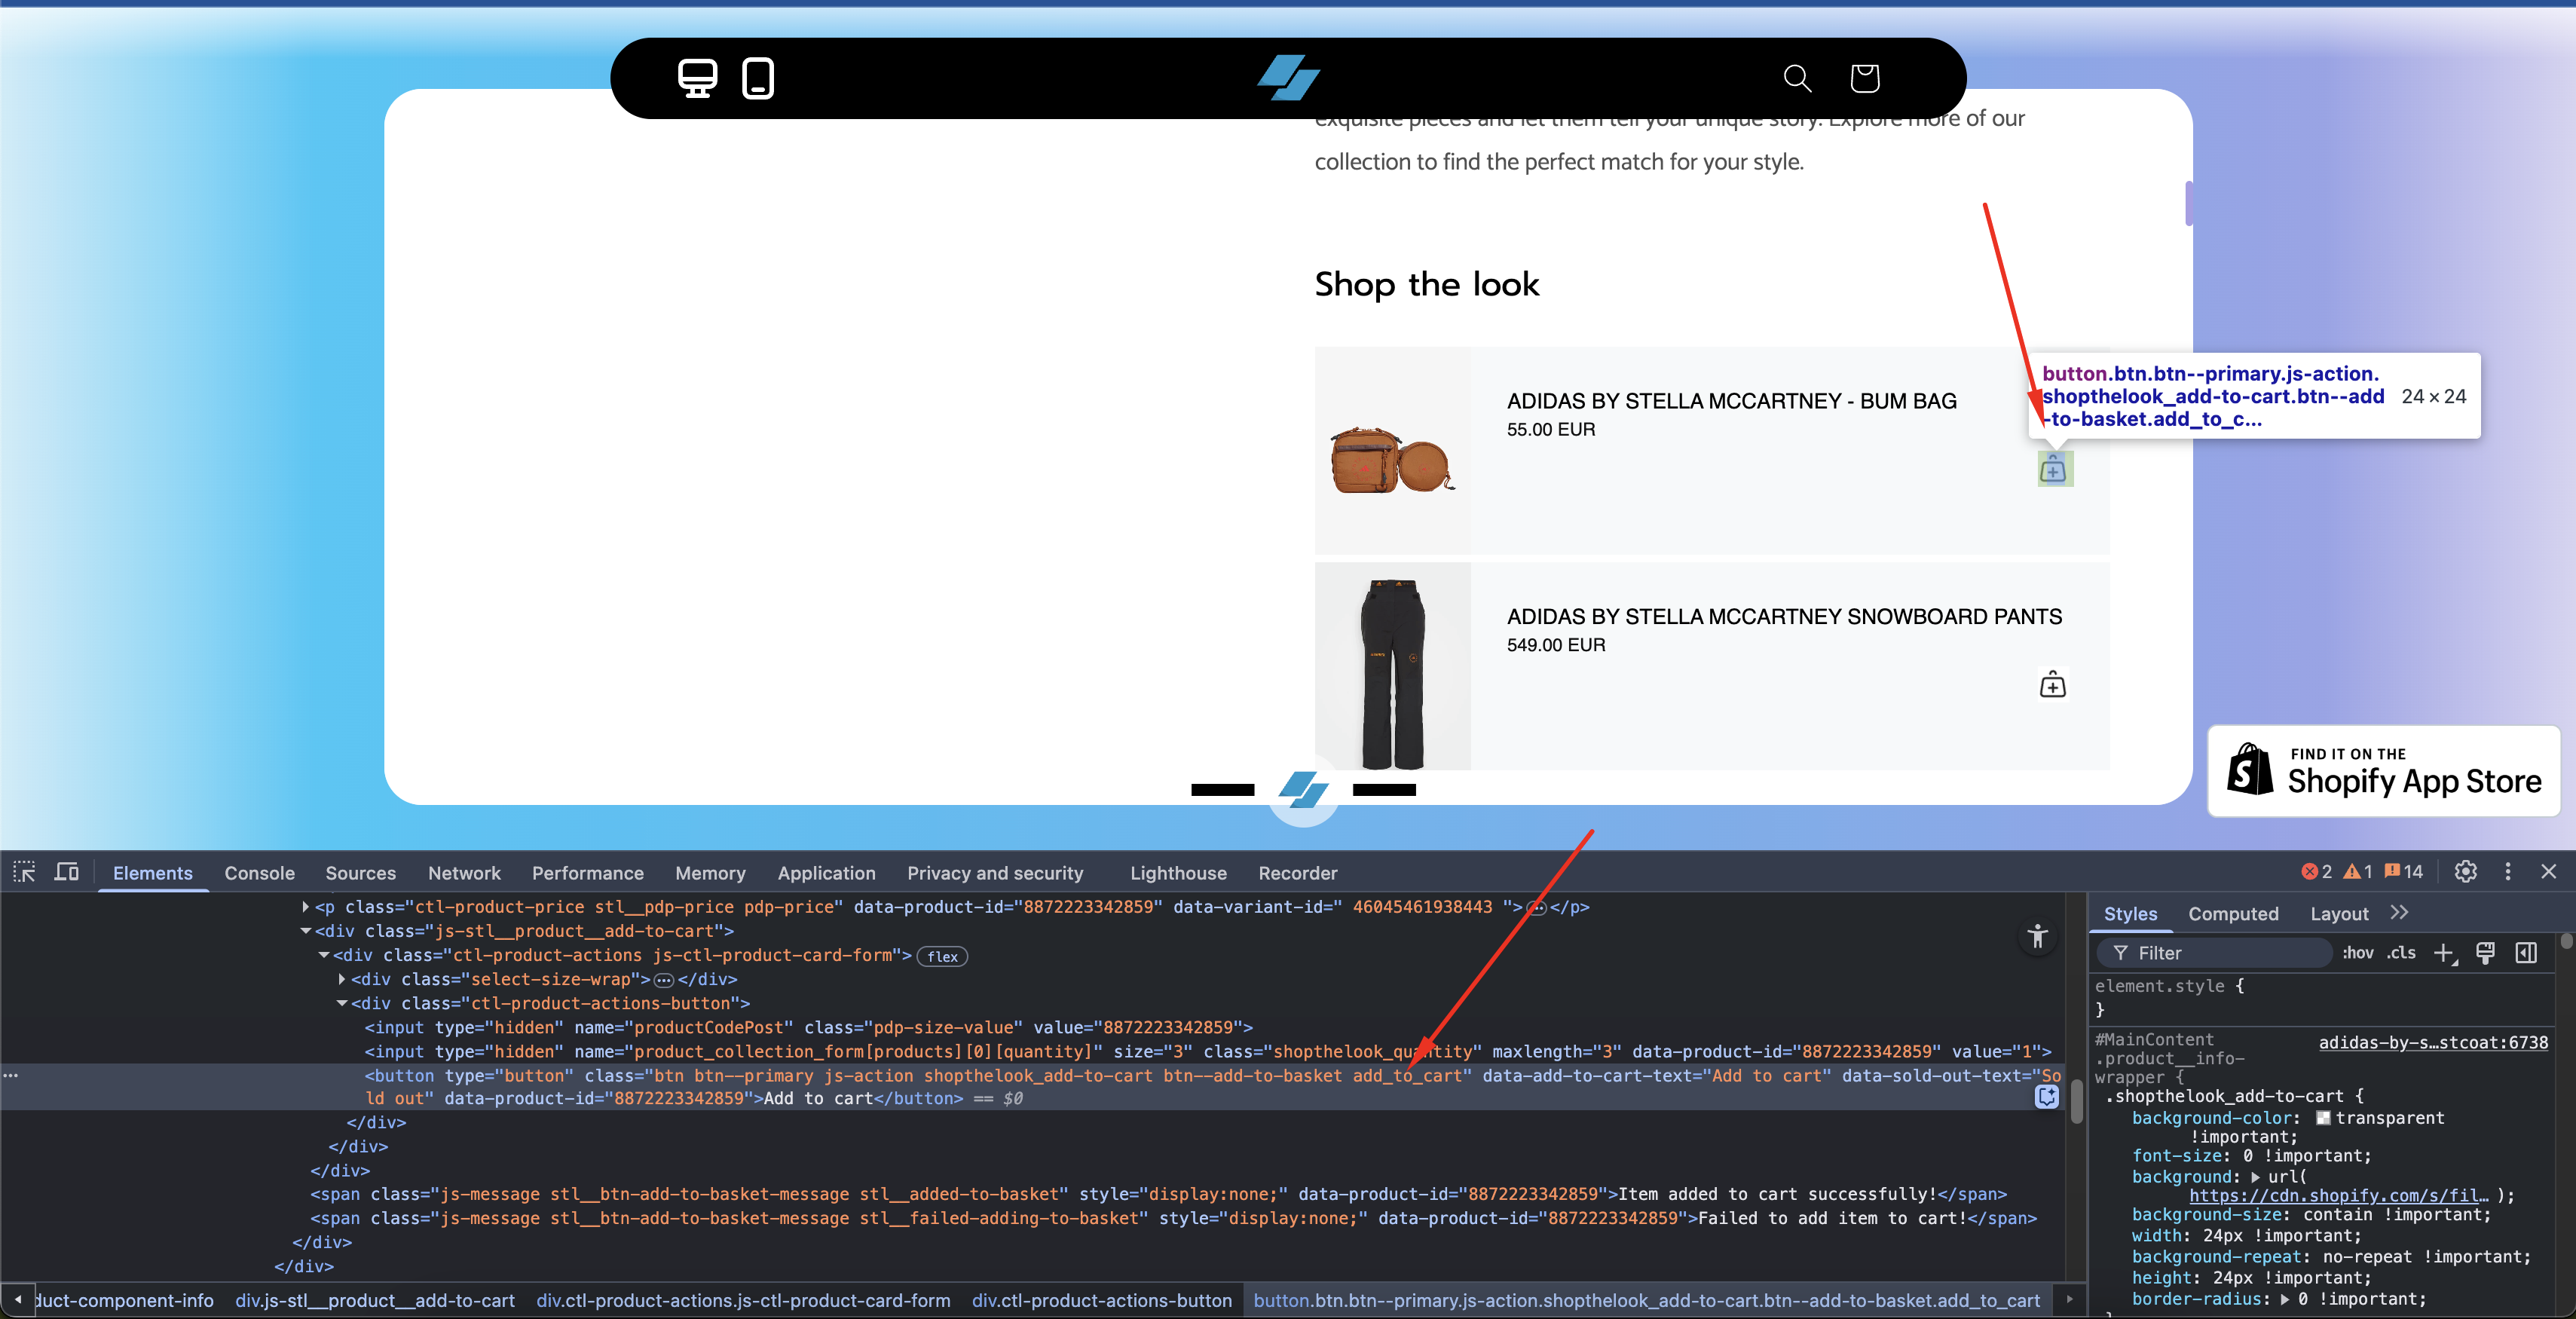Add snowboard pants to cart icon

tap(2052, 685)
